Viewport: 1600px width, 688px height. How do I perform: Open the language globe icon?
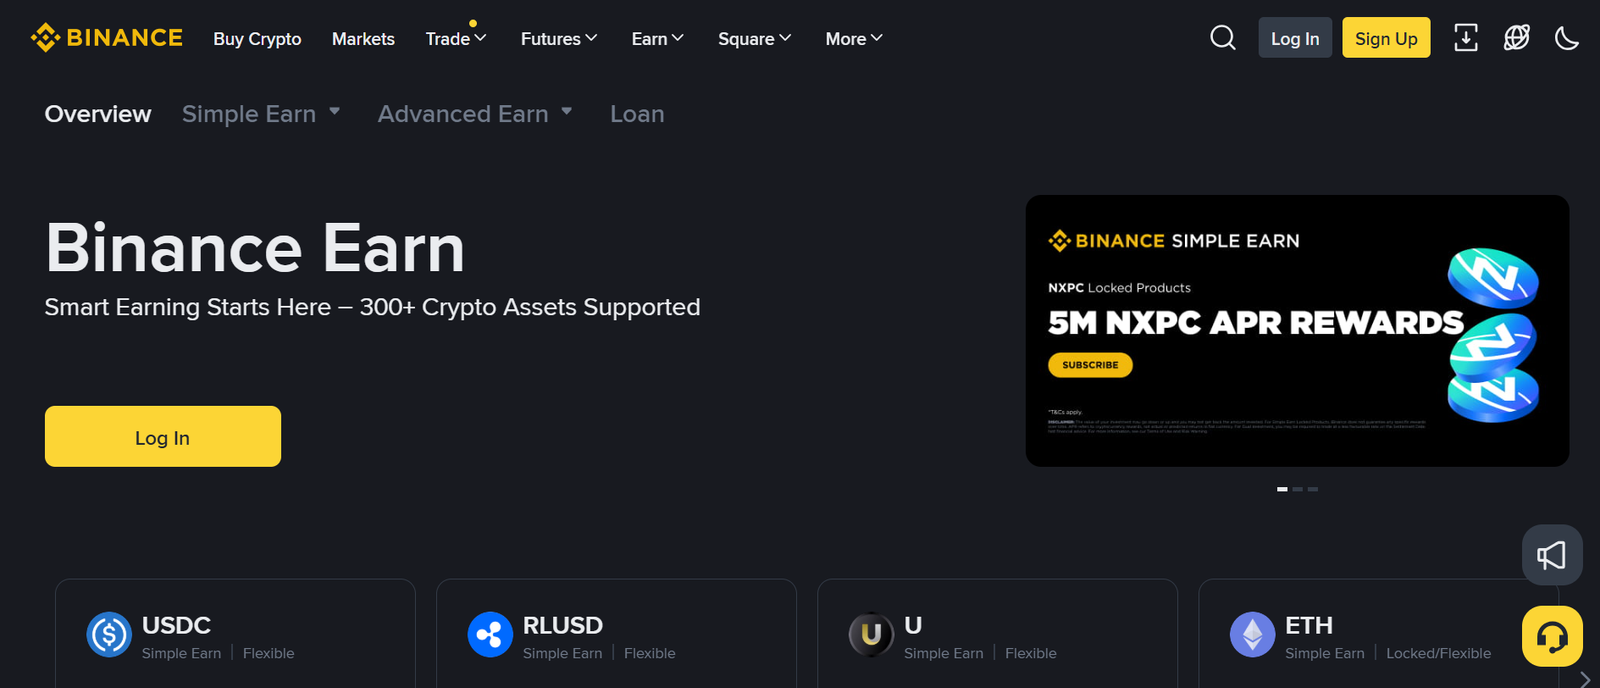[x=1517, y=38]
